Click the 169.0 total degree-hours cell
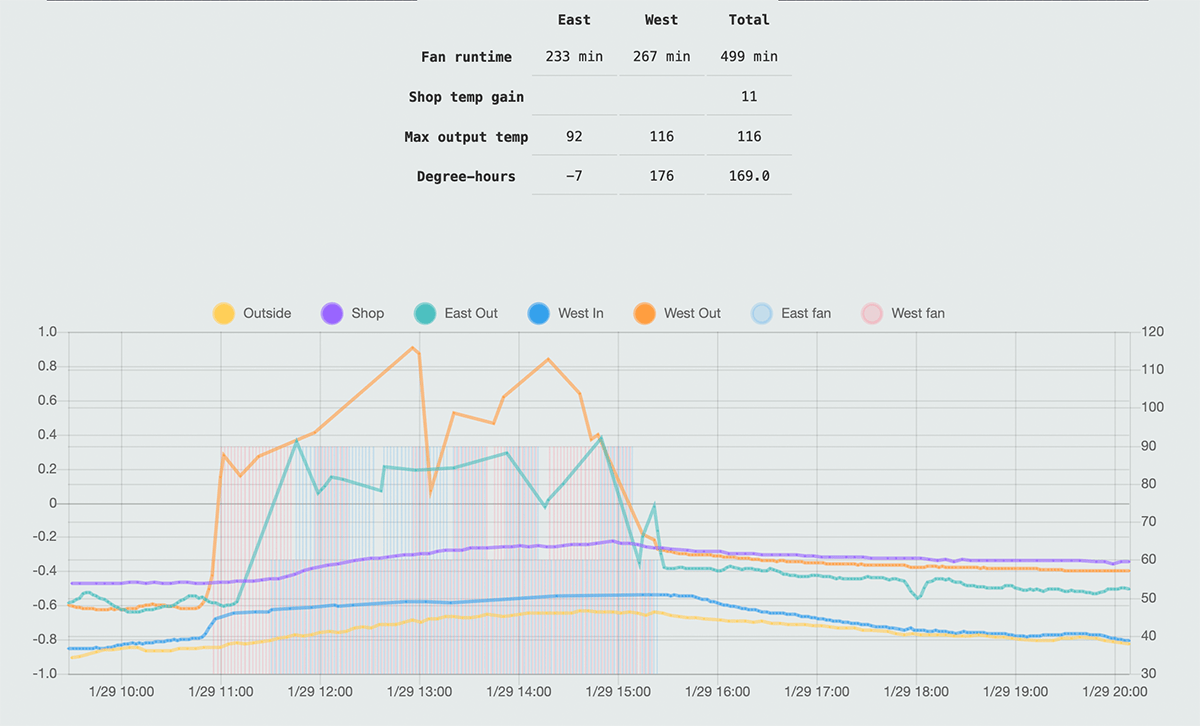1200x726 pixels. tap(749, 177)
